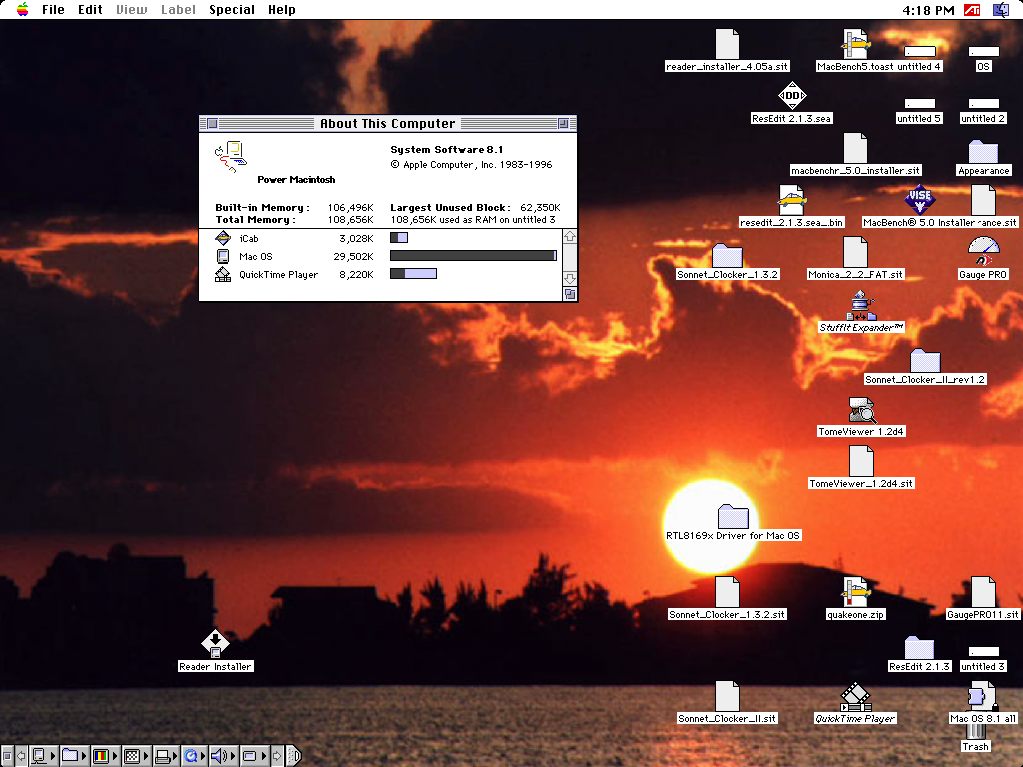
Task: Select the Sonnet_Clocker_1.3.2 folder icon
Action: point(727,256)
